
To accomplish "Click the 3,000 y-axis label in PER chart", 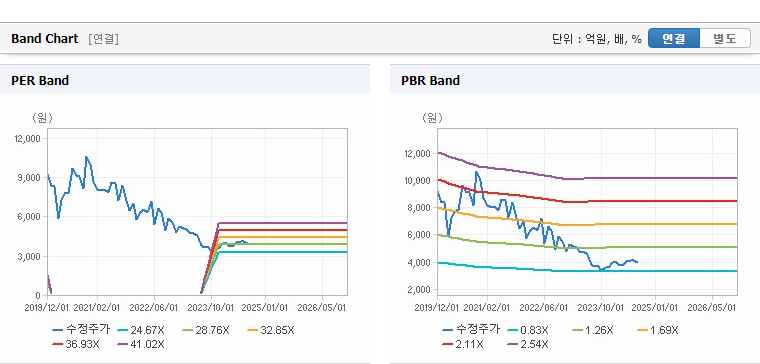I will coord(29,256).
